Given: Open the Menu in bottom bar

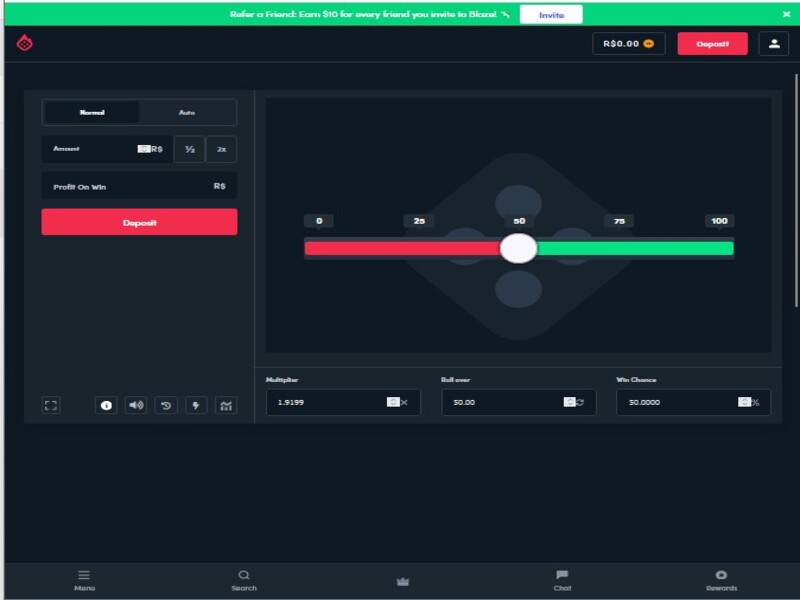Looking at the screenshot, I should coord(84,581).
